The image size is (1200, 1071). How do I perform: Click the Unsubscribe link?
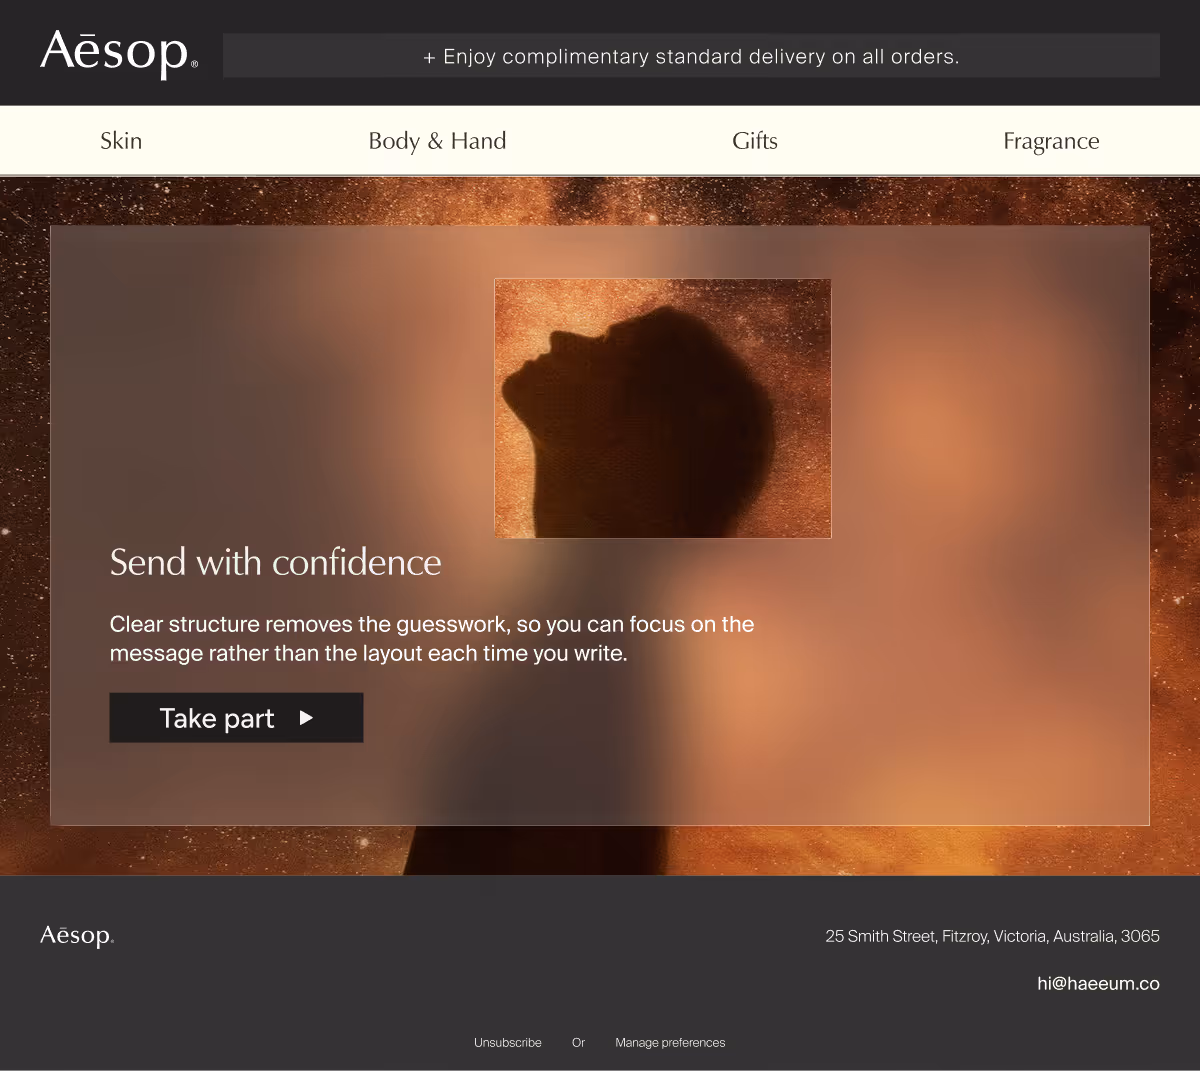[x=508, y=1042]
